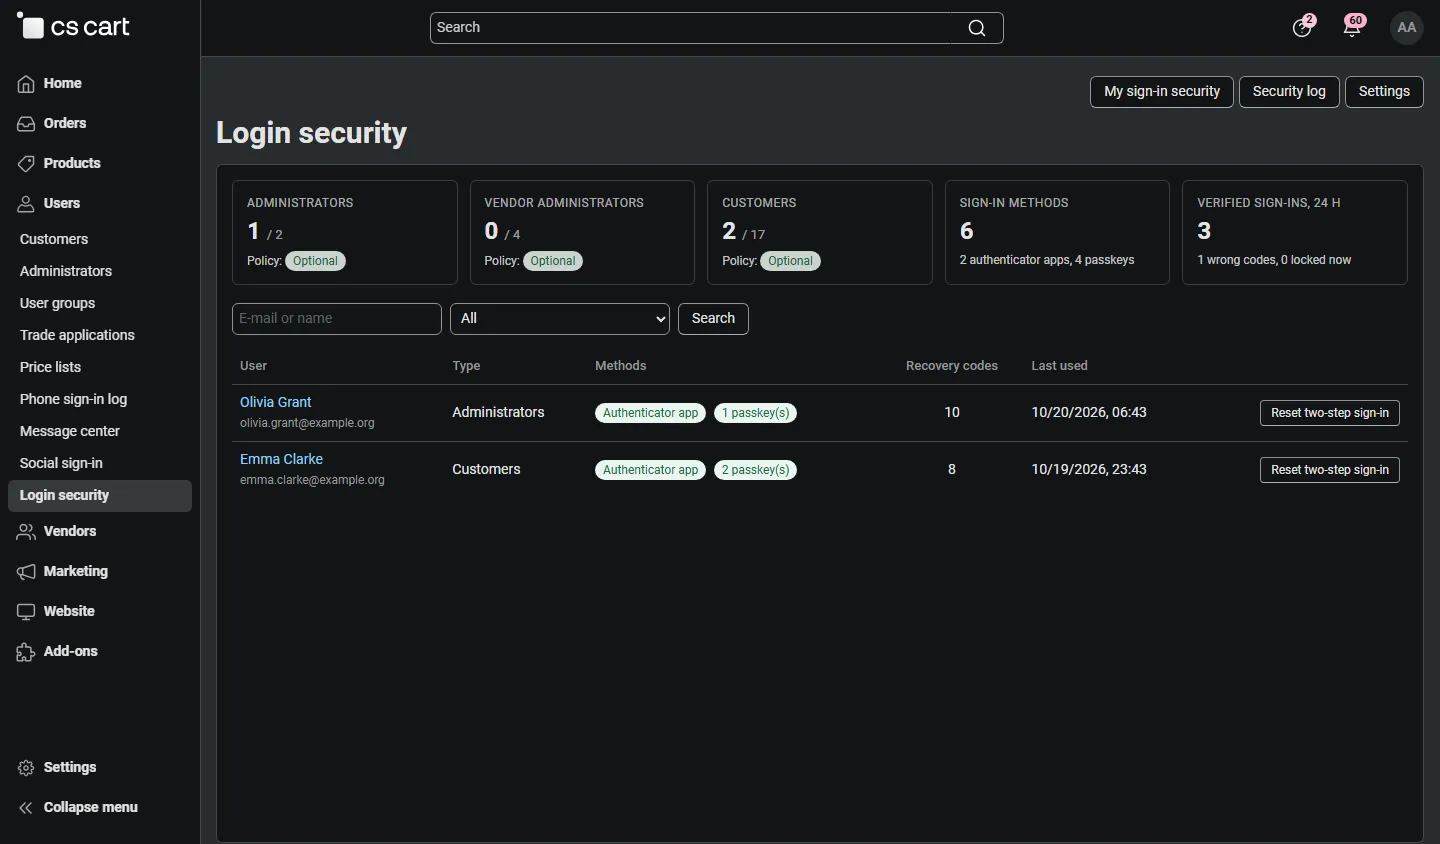Click the 1 passkey(s) badge
Image resolution: width=1440 pixels, height=844 pixels.
tap(756, 413)
